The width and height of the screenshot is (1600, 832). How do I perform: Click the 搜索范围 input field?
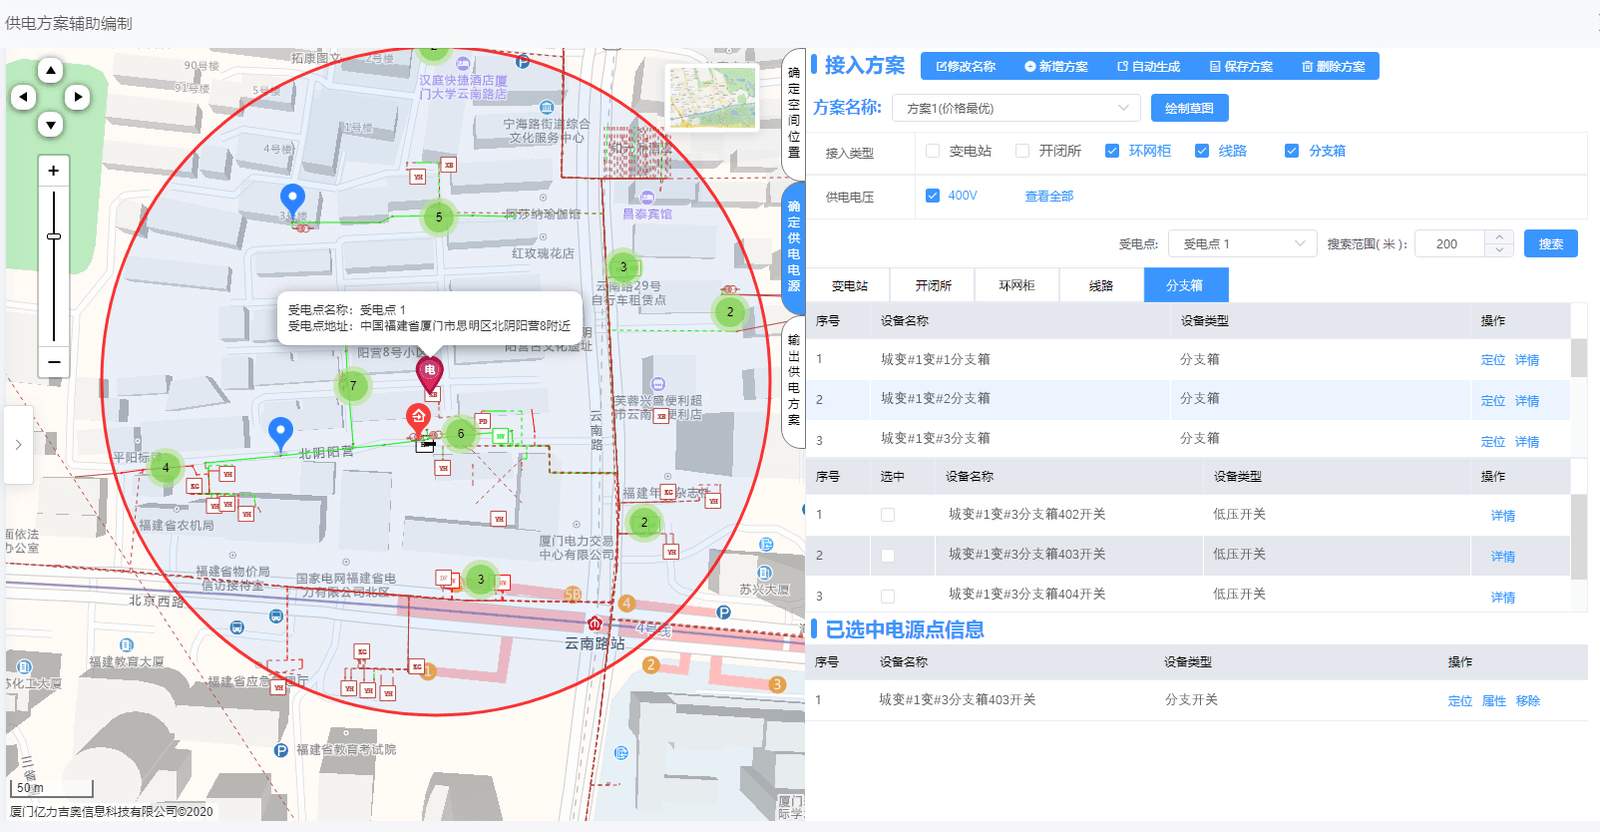(x=1451, y=244)
